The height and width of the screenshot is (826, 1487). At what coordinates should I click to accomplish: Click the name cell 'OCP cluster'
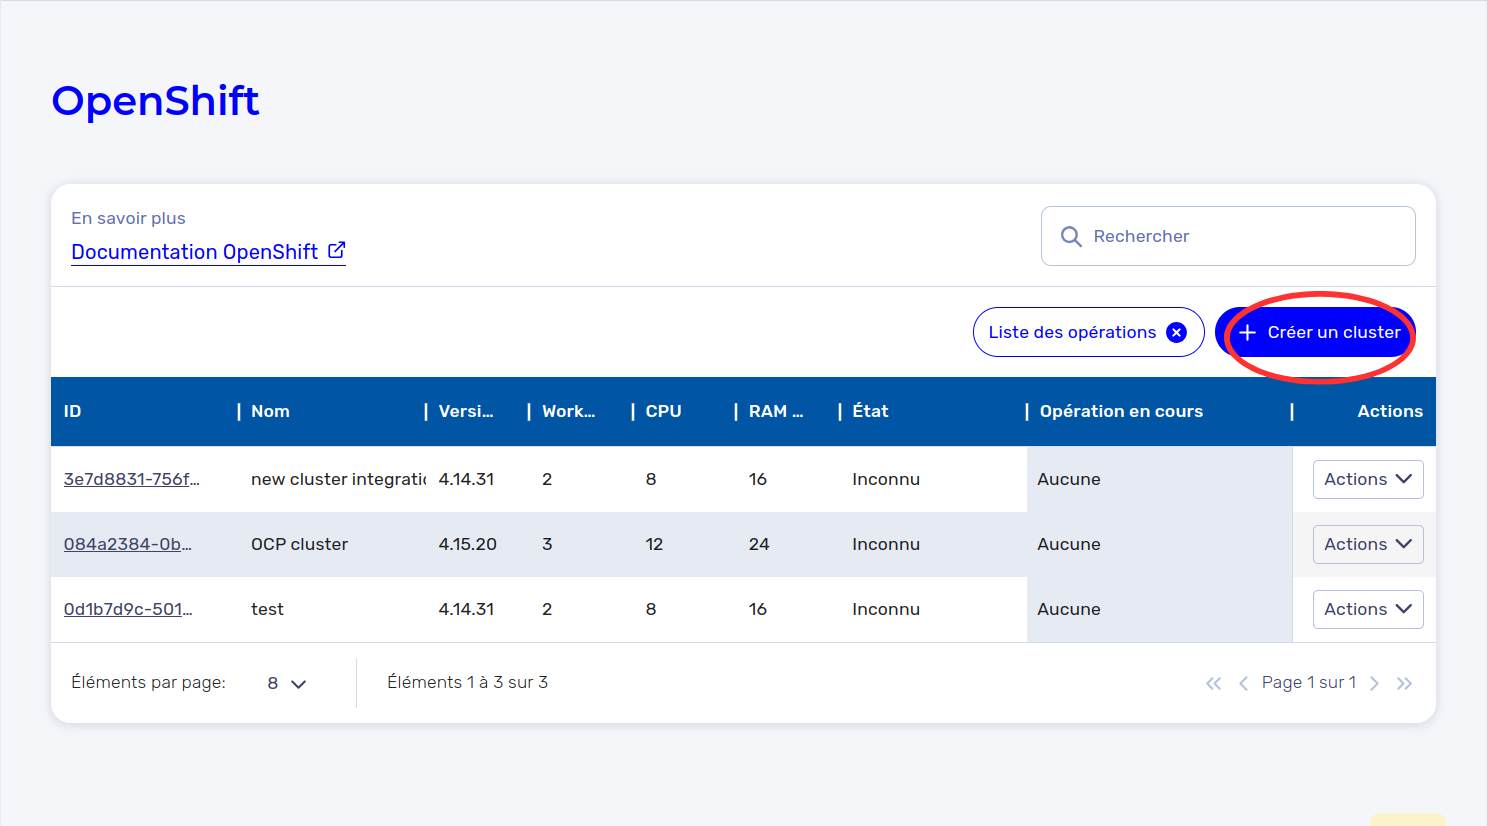point(299,544)
